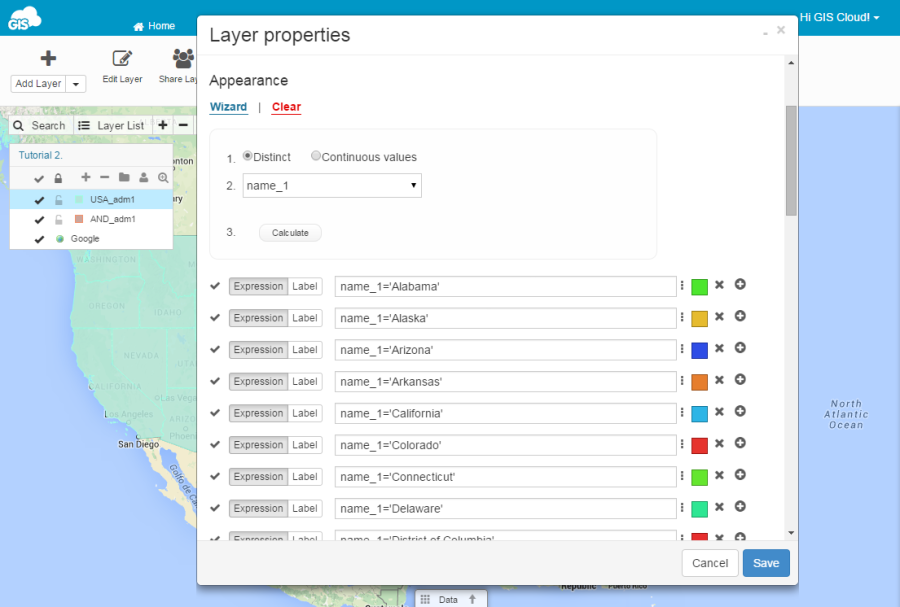Select the Continuous values radio button

tap(316, 155)
